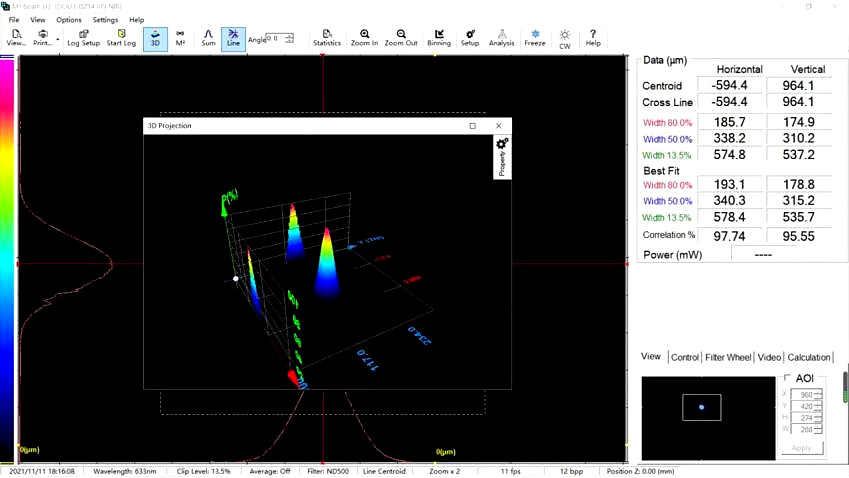
Task: Open the Options menu
Action: (69, 20)
